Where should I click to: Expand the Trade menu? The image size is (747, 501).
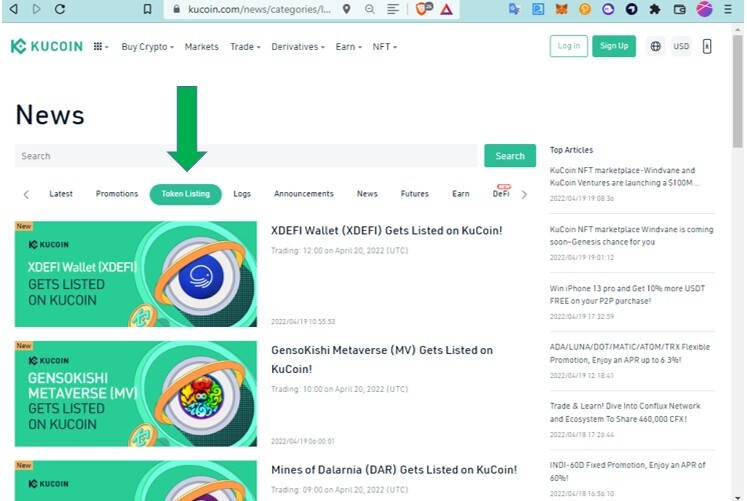coord(245,47)
